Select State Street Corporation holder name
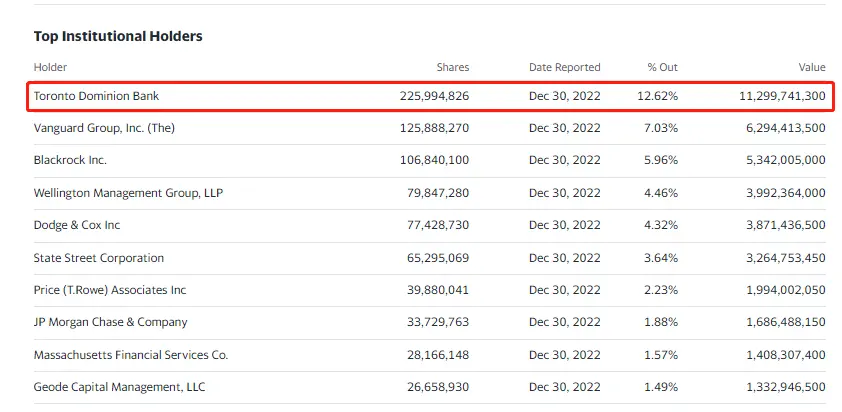Screen dimensions: 842x412 click(x=99, y=258)
